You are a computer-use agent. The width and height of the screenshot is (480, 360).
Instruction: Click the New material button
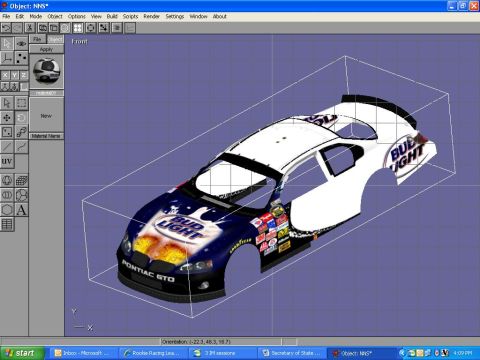tap(46, 116)
